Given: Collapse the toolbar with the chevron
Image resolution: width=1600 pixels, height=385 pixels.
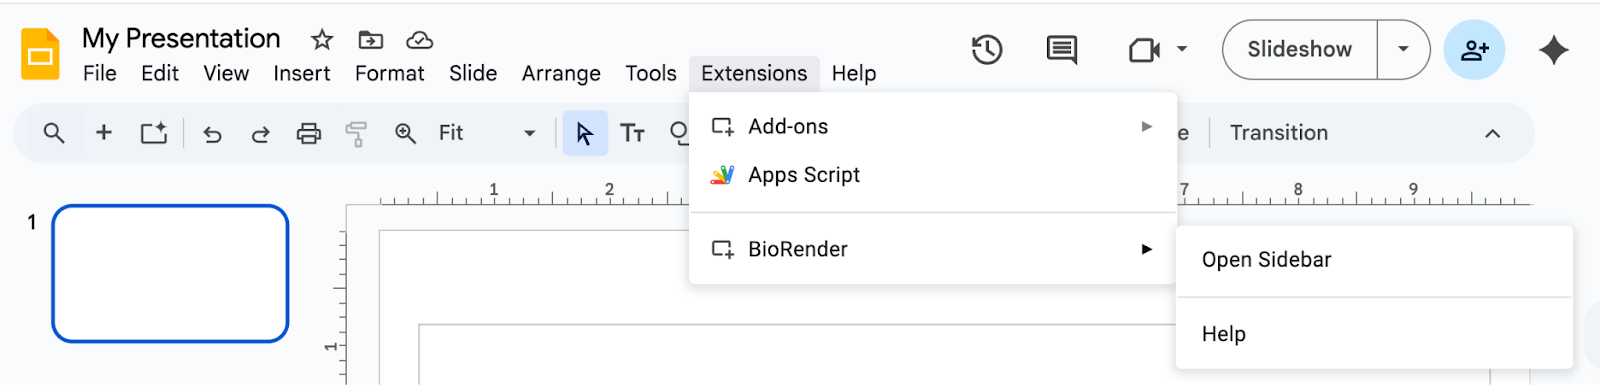Looking at the screenshot, I should (1492, 133).
